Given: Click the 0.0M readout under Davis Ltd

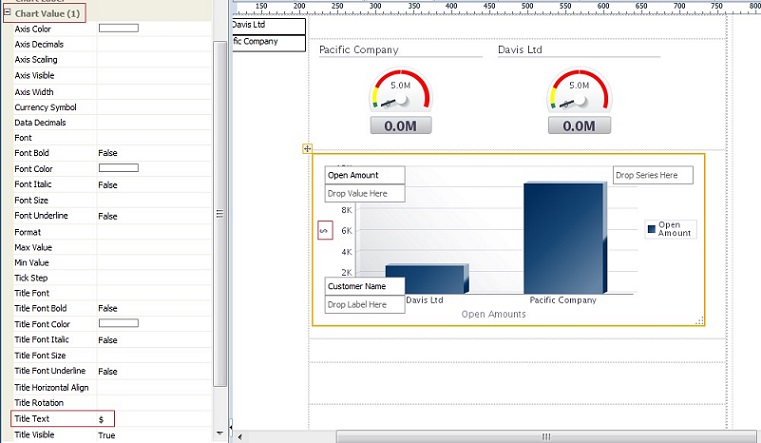Looking at the screenshot, I should coord(579,126).
